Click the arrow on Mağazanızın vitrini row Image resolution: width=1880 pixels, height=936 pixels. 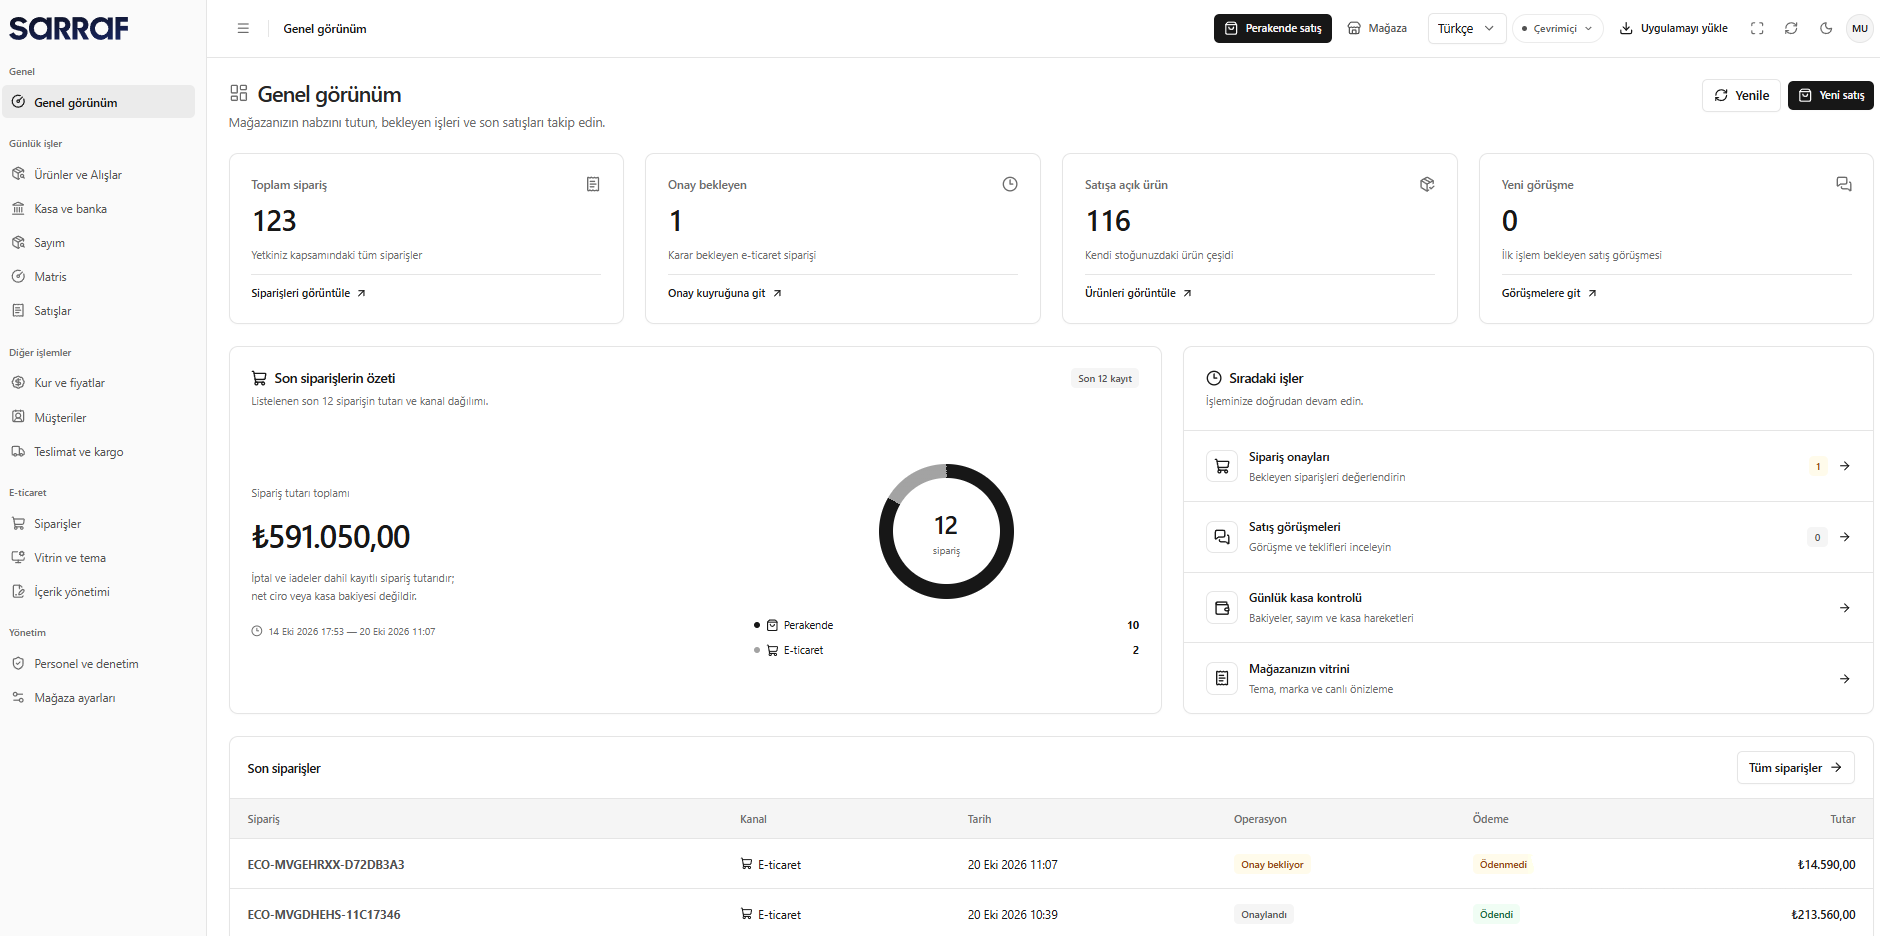pyautogui.click(x=1845, y=679)
